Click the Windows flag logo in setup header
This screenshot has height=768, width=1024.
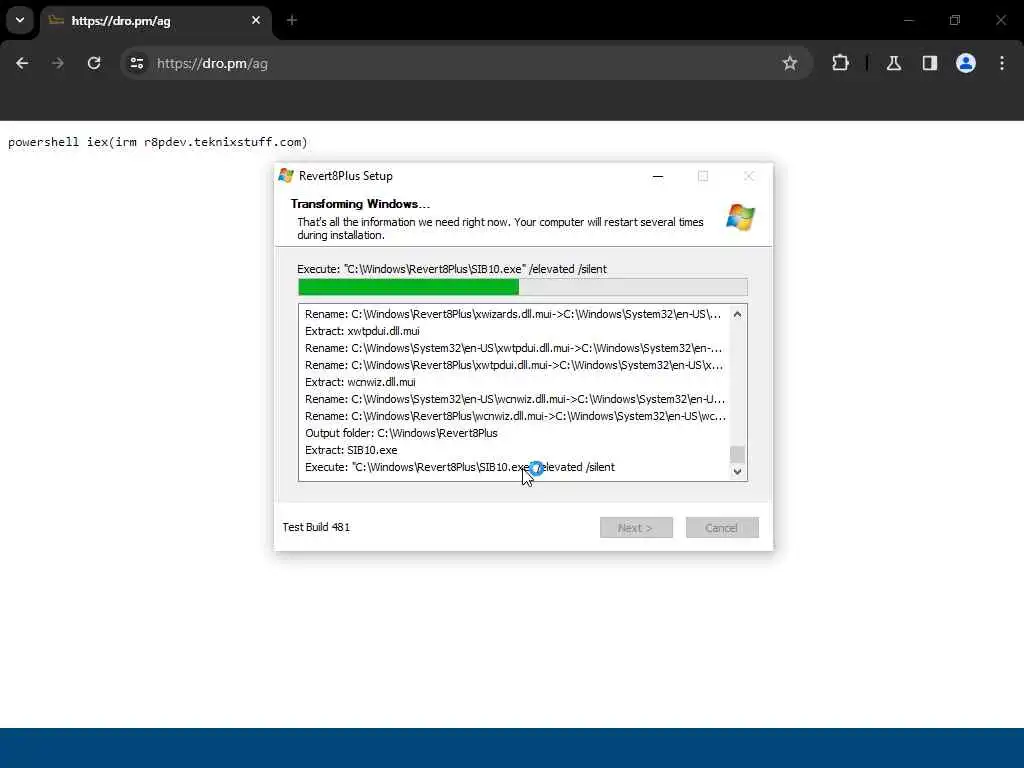(x=741, y=217)
